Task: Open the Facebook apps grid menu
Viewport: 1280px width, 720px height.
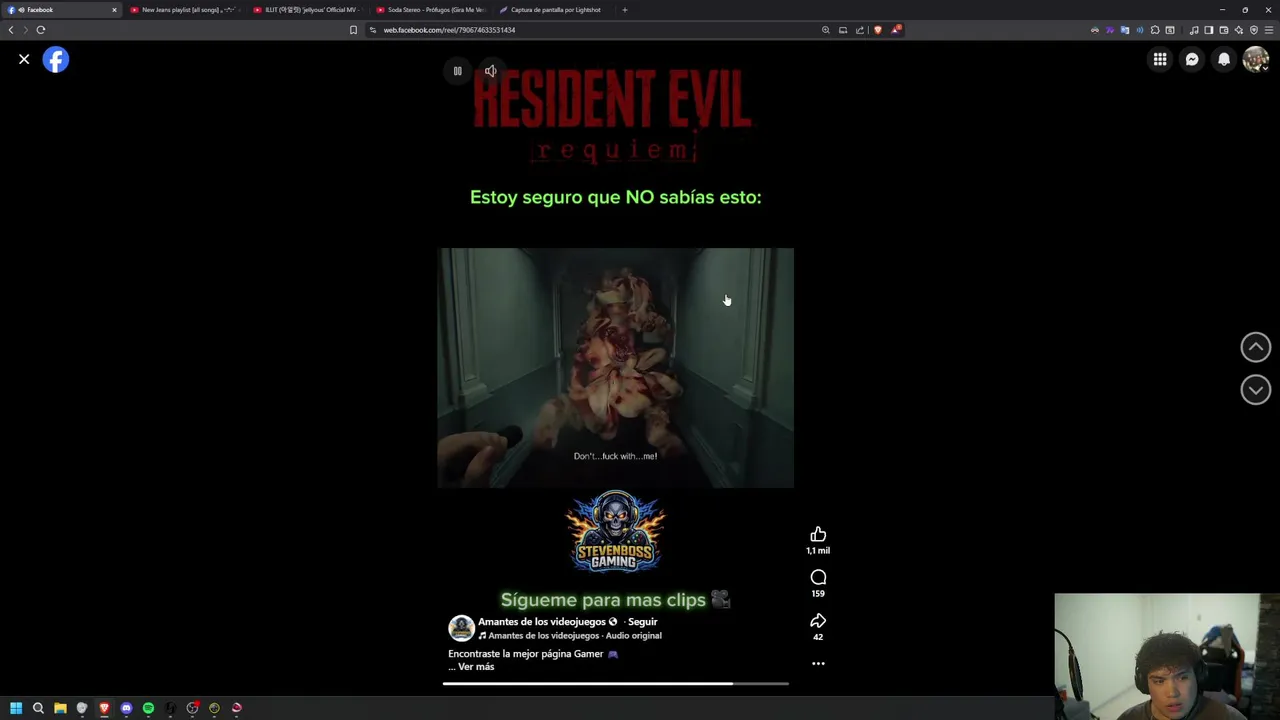Action: coord(1160,60)
